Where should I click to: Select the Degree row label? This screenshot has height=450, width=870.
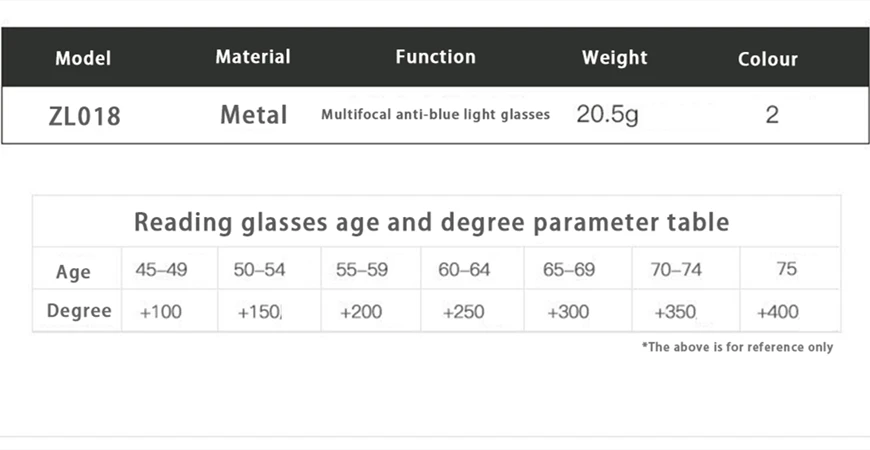[79, 311]
